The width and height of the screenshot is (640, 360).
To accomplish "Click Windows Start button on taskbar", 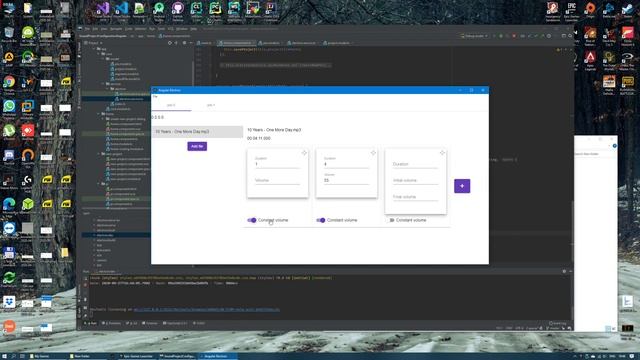I will (4, 356).
